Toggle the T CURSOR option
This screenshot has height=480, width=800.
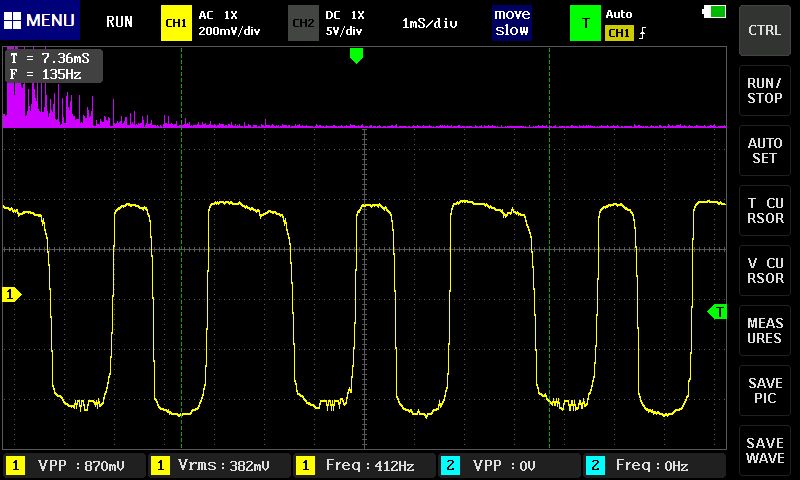[x=765, y=210]
